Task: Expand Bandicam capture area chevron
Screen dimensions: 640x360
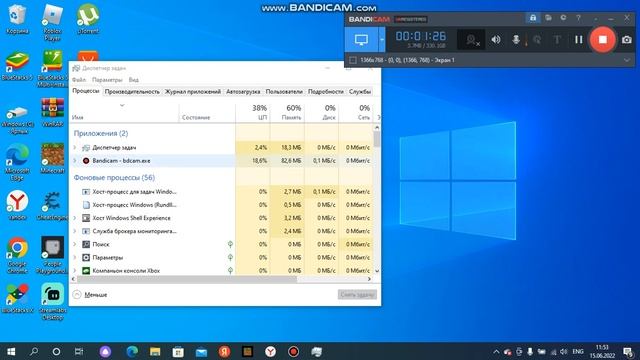Action: pos(627,60)
